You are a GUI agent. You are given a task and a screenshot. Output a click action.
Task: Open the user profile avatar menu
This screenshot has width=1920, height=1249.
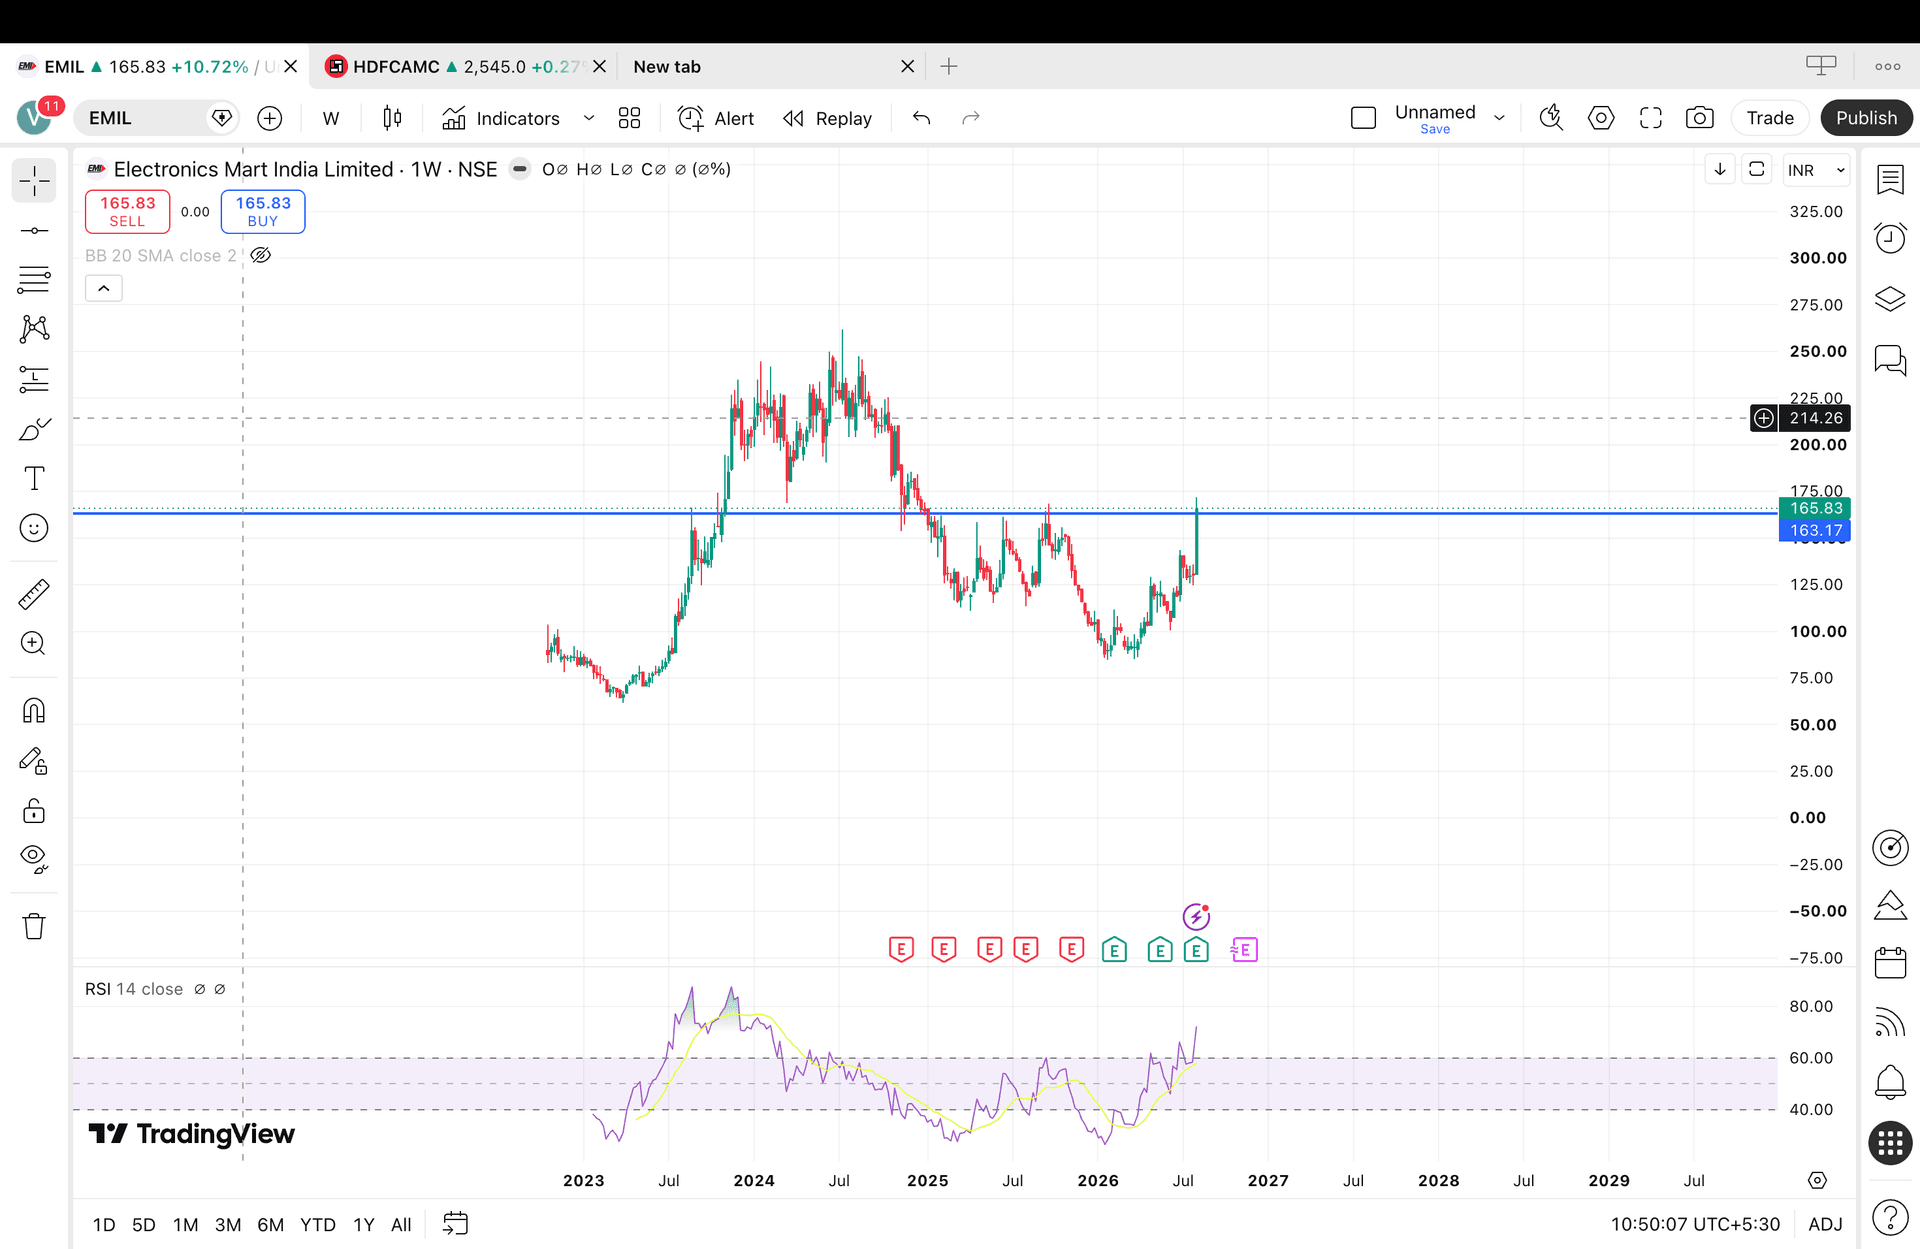click(x=35, y=118)
